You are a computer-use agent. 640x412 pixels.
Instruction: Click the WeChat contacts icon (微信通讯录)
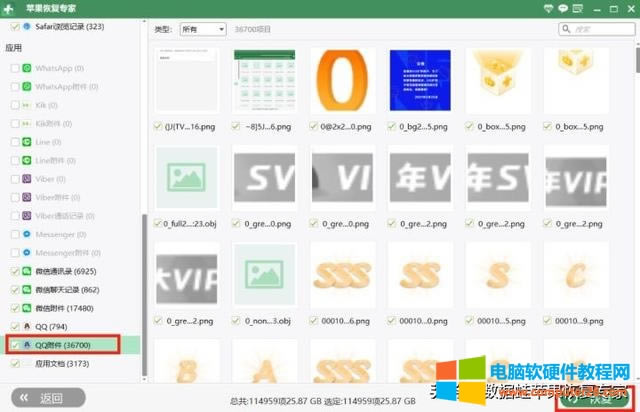[x=28, y=271]
